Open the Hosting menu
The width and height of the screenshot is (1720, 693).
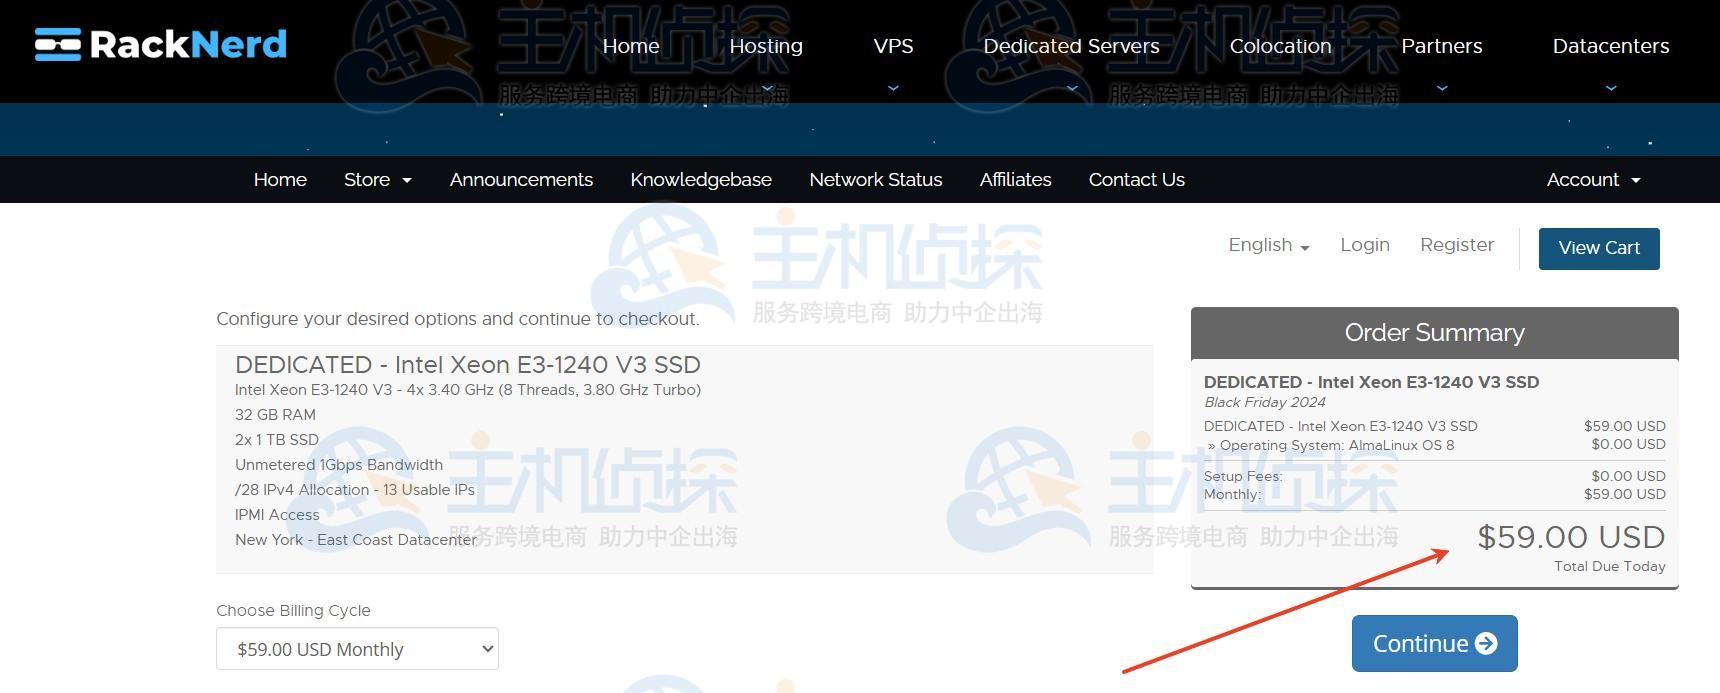766,46
